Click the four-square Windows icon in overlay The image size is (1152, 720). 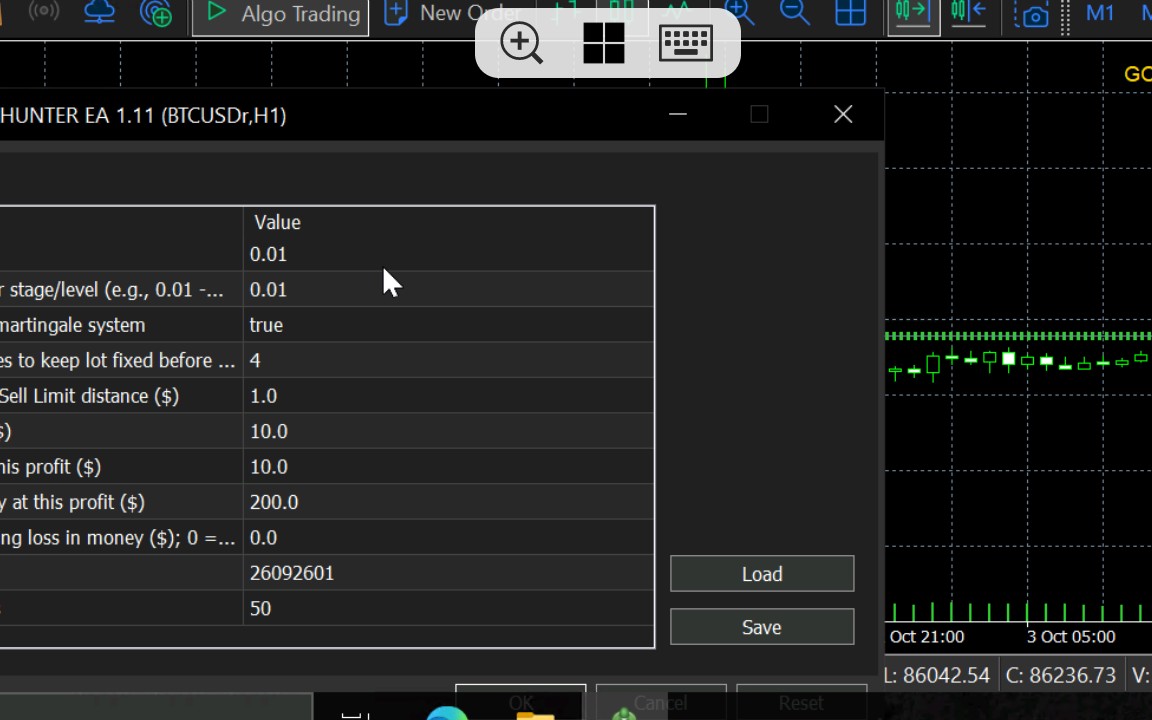tap(603, 43)
